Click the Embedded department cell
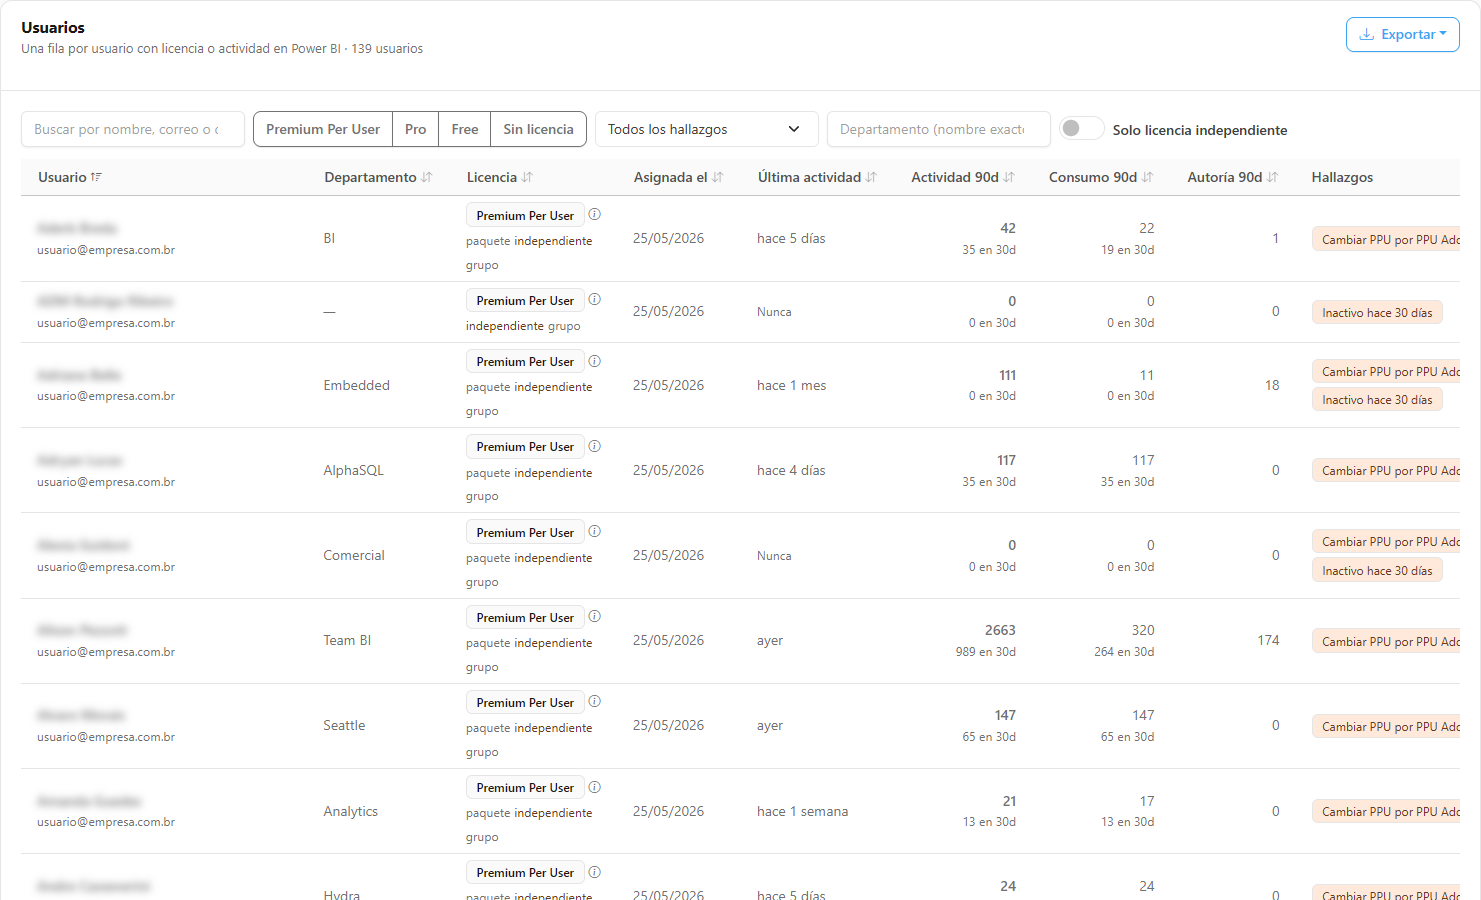Image resolution: width=1481 pixels, height=900 pixels. pos(356,385)
